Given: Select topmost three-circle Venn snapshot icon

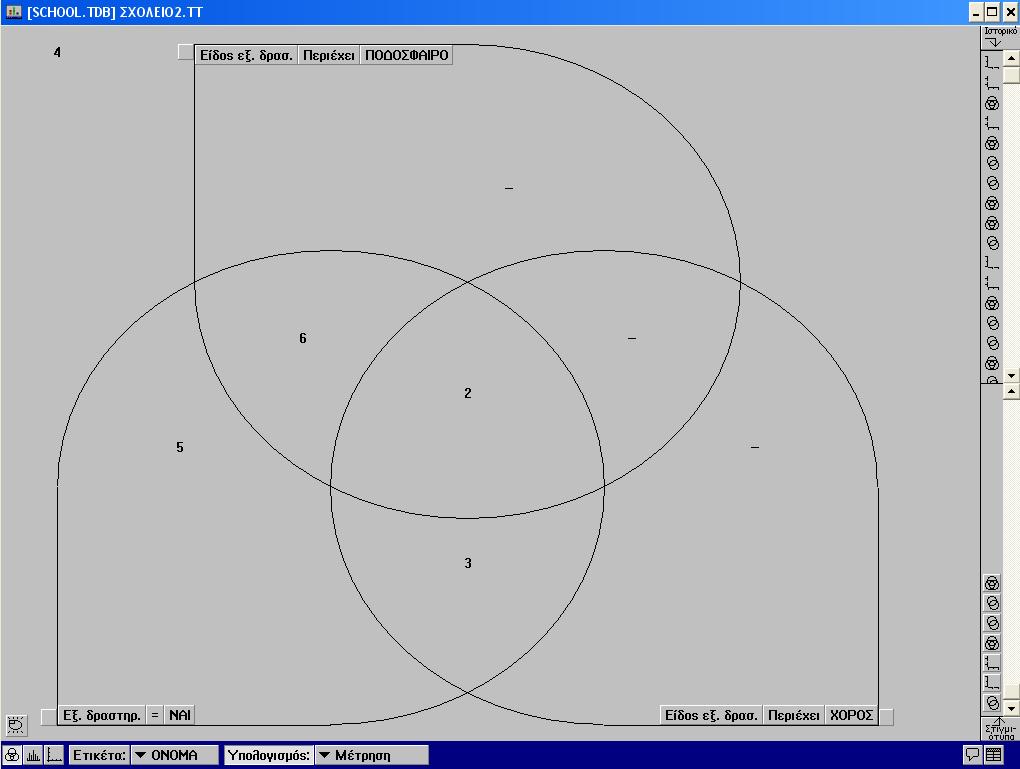Looking at the screenshot, I should tap(991, 583).
